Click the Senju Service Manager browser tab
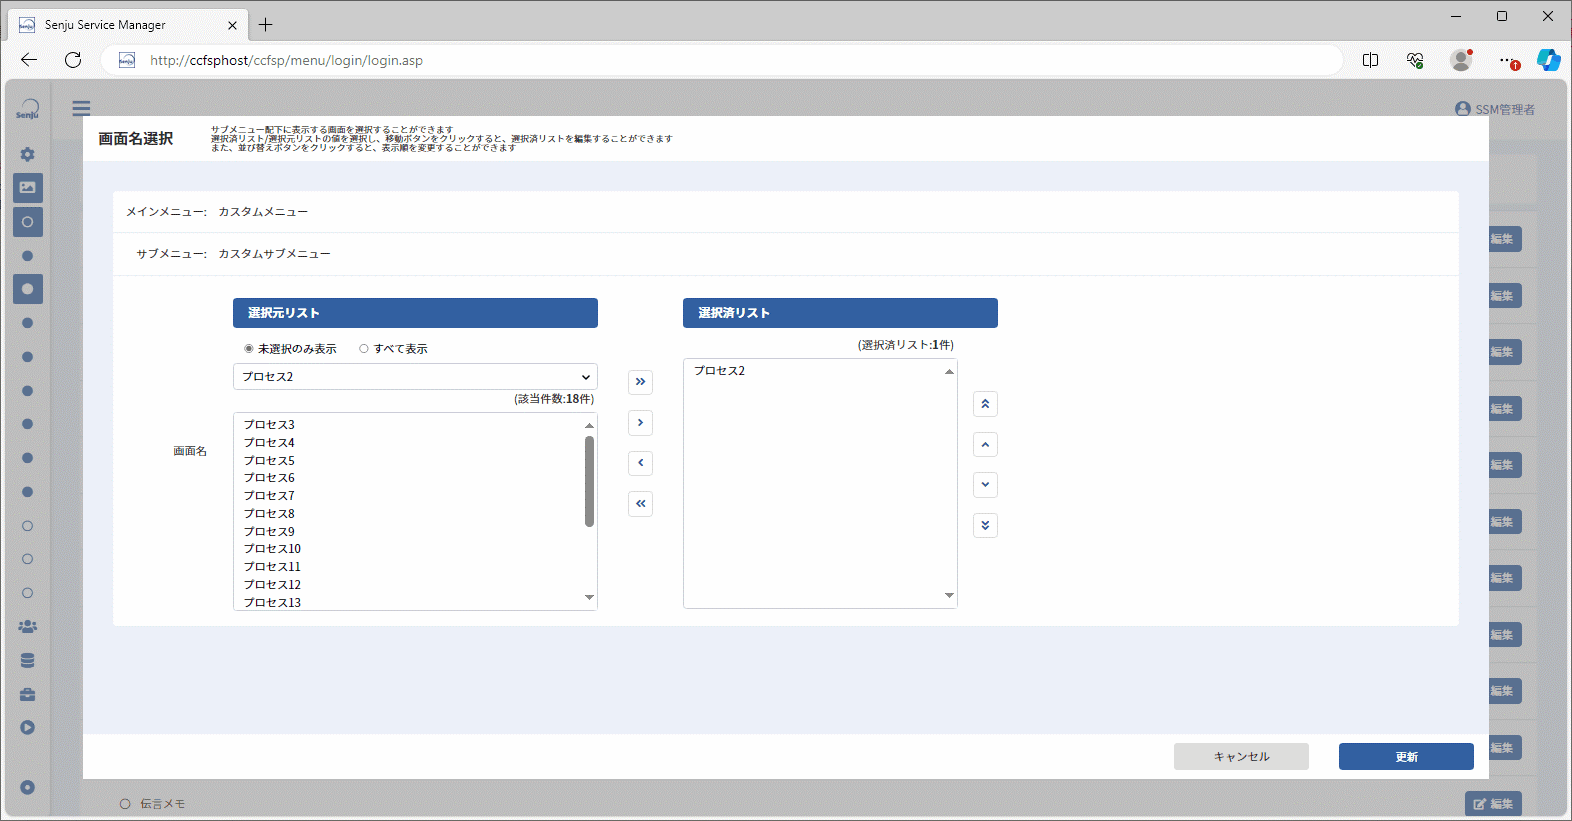 (127, 25)
